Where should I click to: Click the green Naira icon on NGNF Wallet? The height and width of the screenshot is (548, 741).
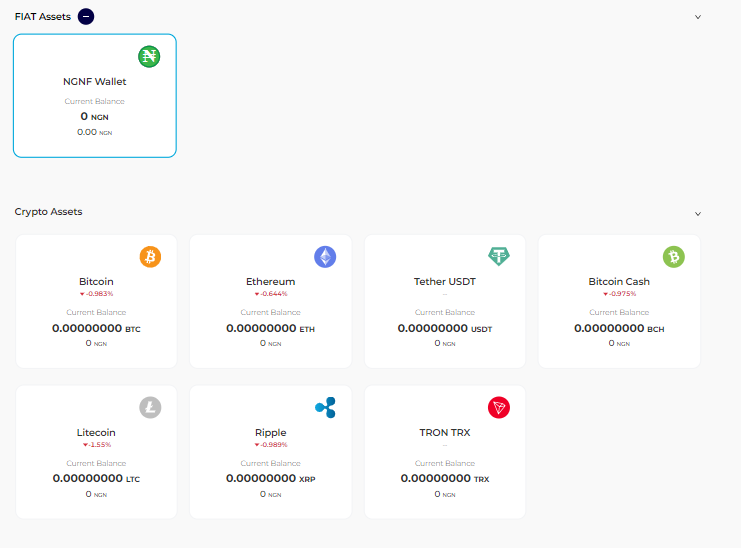point(149,57)
